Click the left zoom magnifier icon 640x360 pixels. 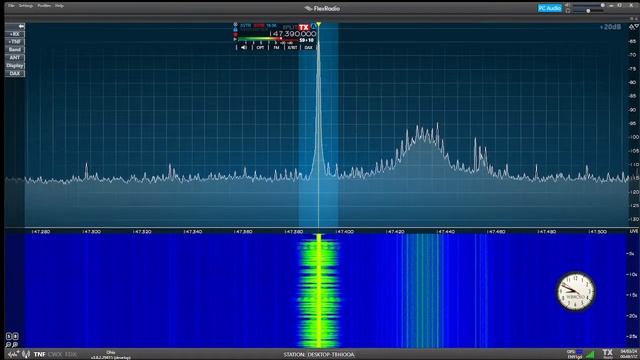8,345
